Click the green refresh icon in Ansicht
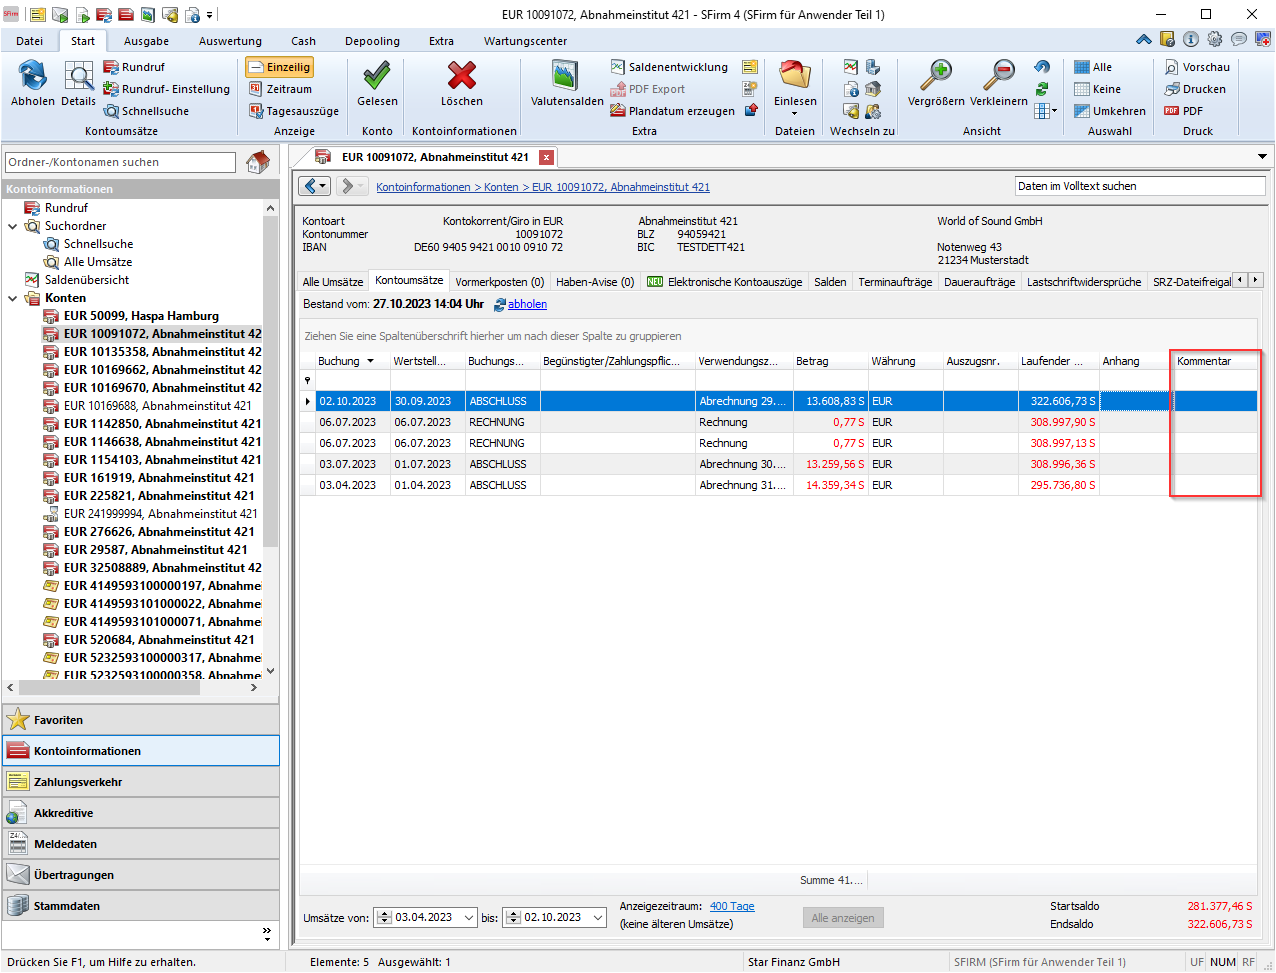Image resolution: width=1276 pixels, height=973 pixels. 1042,89
